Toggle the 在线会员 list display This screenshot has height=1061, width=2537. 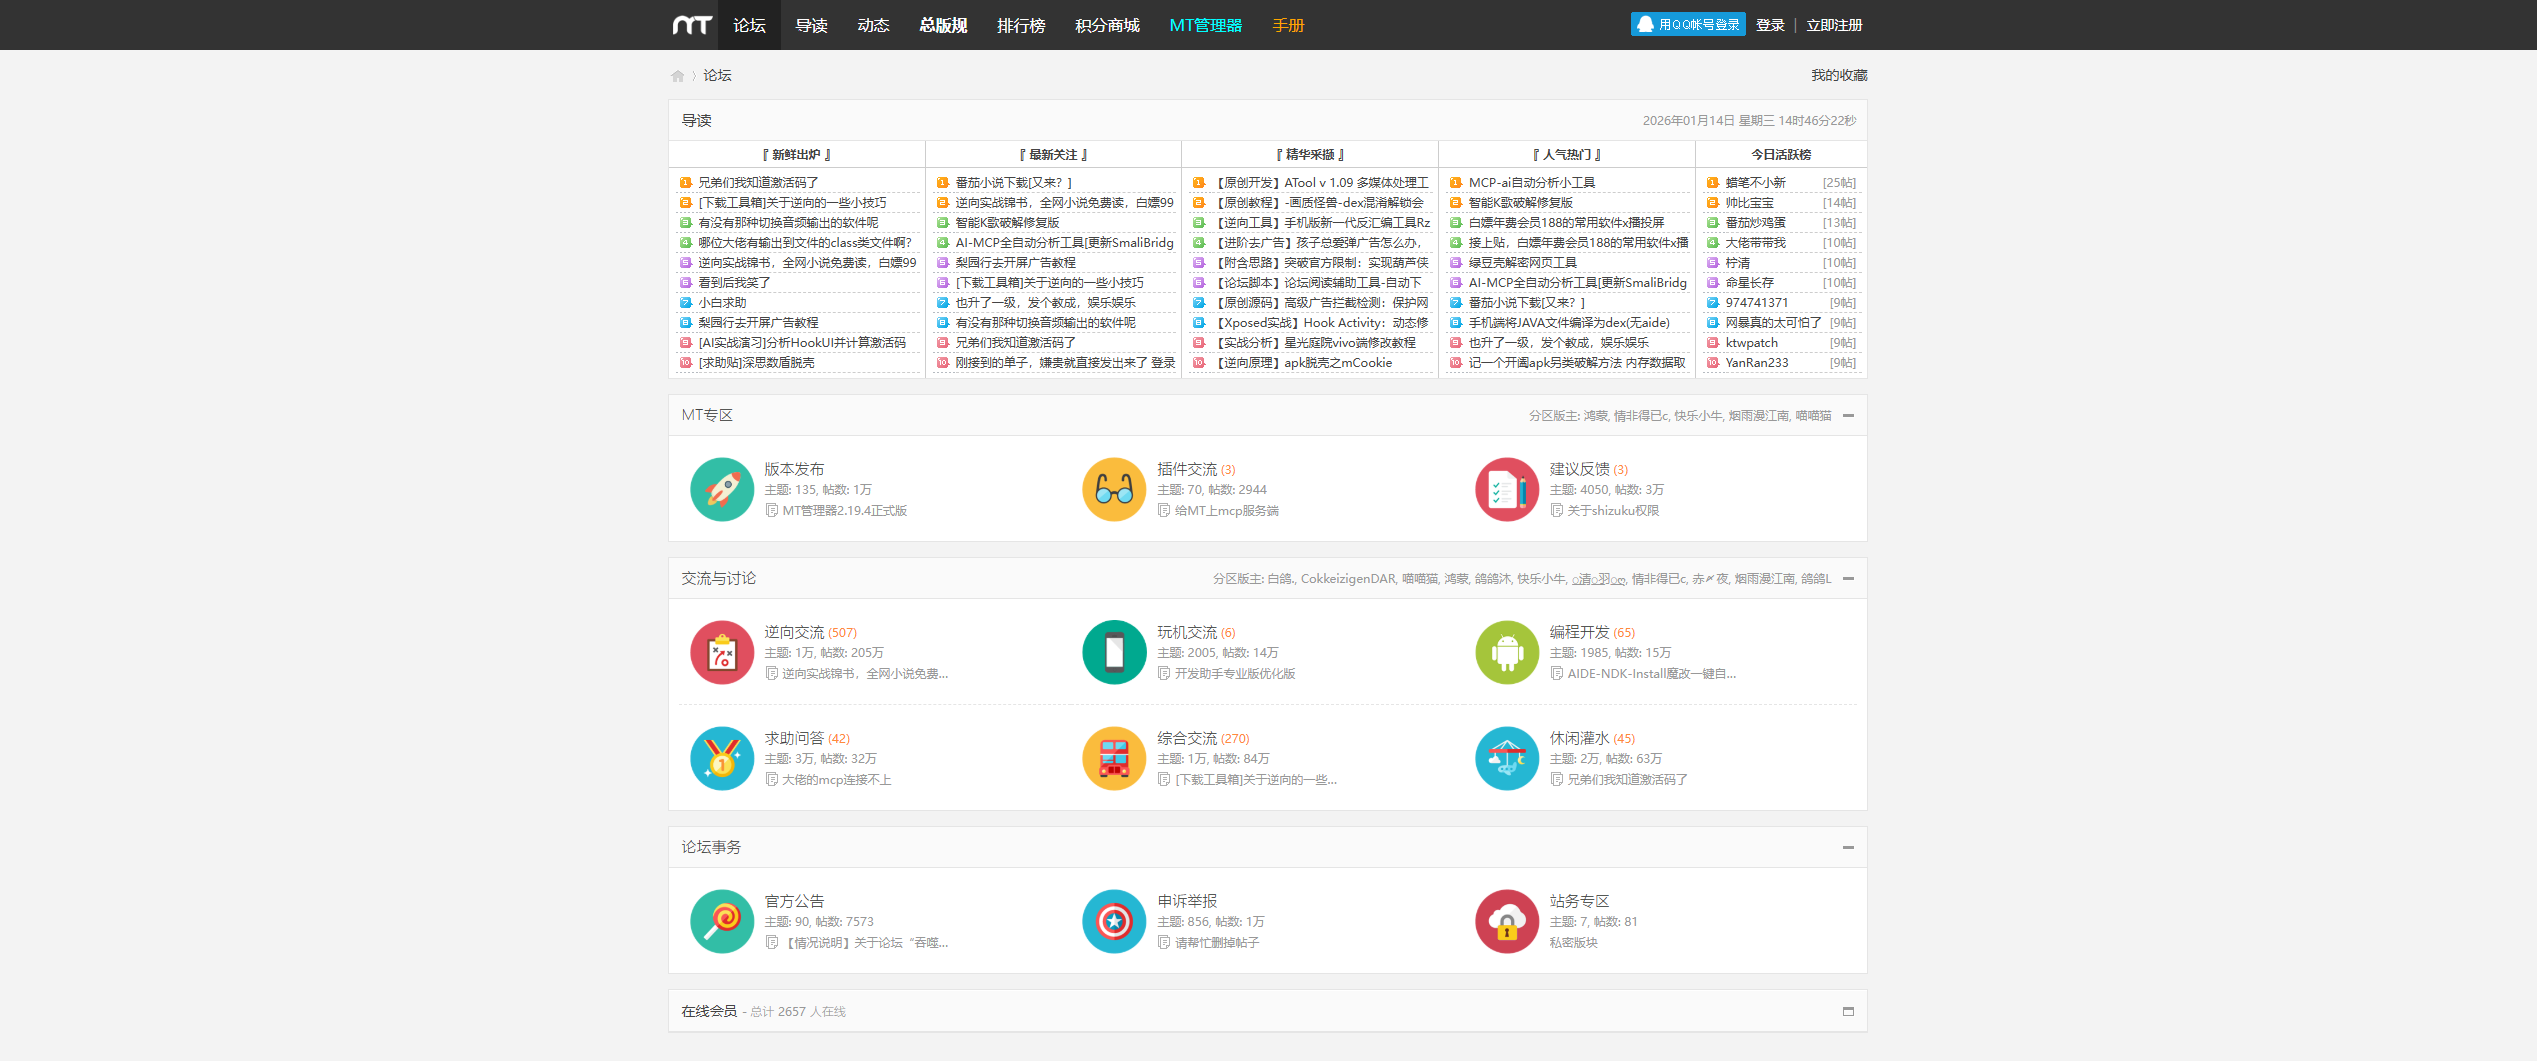coord(1848,1012)
